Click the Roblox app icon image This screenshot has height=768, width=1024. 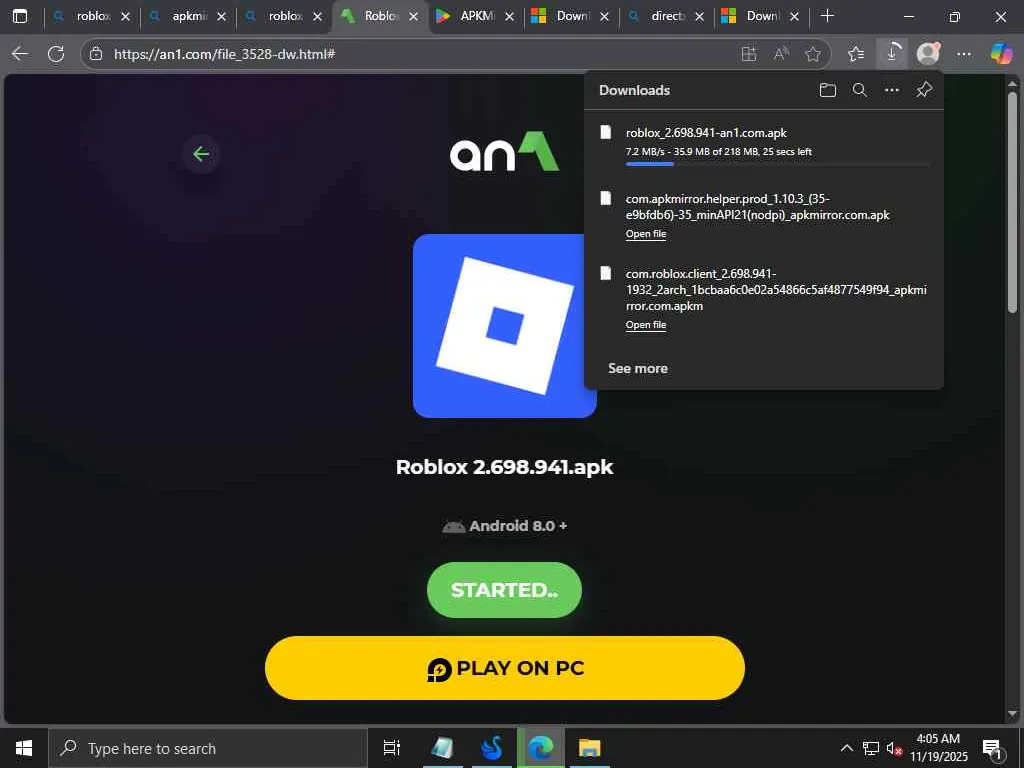pyautogui.click(x=504, y=326)
